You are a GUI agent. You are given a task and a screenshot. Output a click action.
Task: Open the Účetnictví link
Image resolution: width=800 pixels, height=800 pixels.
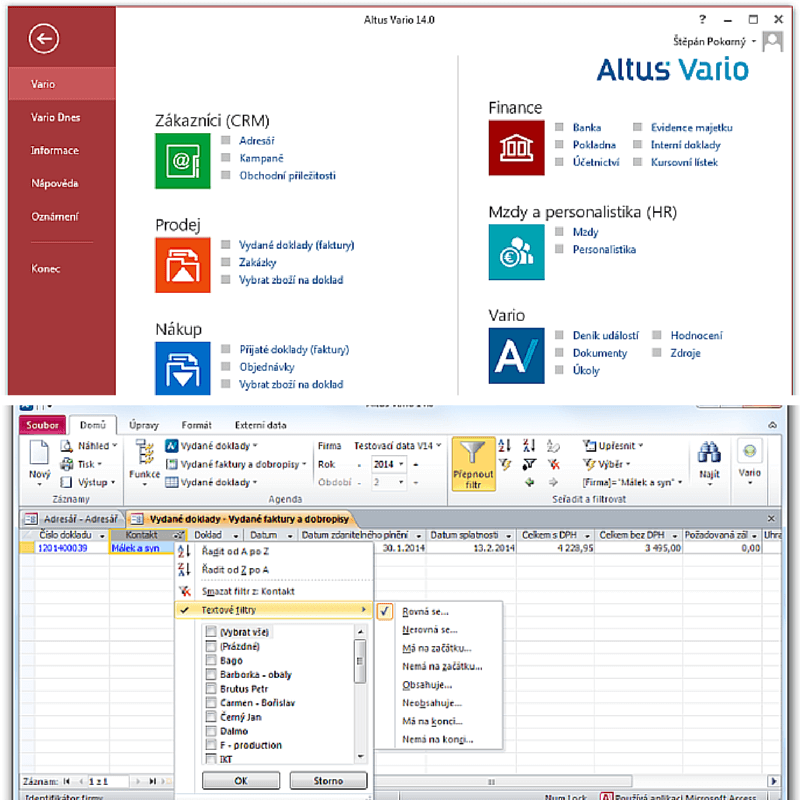(x=596, y=162)
